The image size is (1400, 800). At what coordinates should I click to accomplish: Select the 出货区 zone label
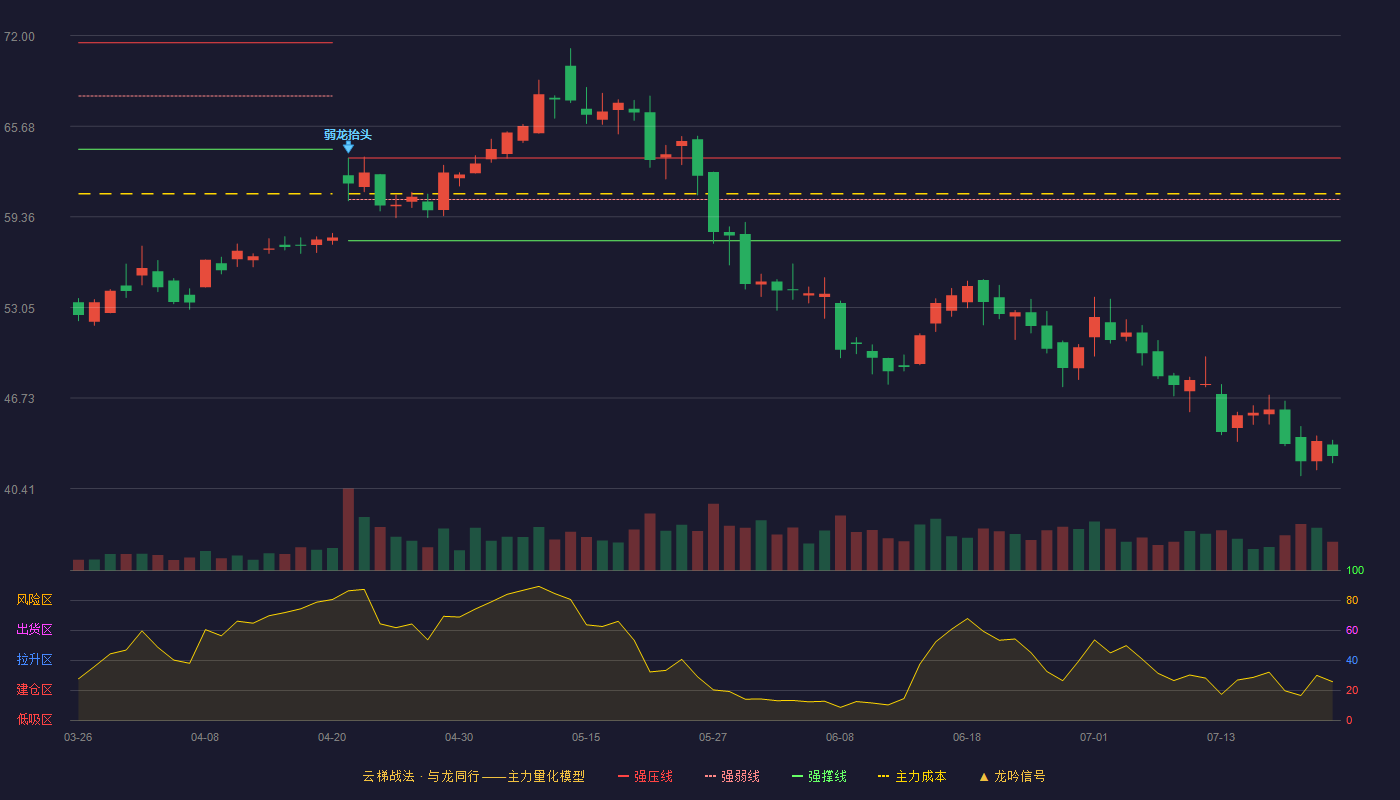pyautogui.click(x=34, y=630)
